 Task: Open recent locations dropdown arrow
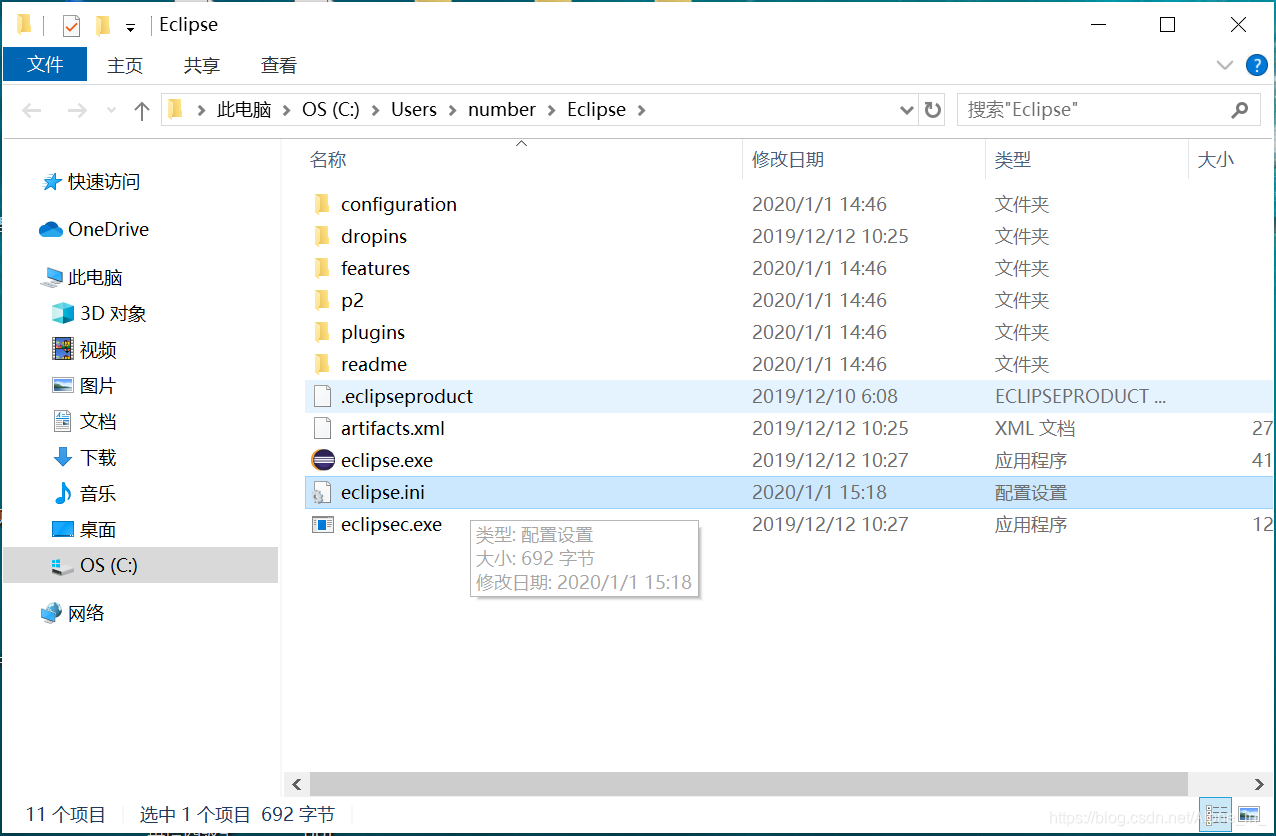point(111,111)
